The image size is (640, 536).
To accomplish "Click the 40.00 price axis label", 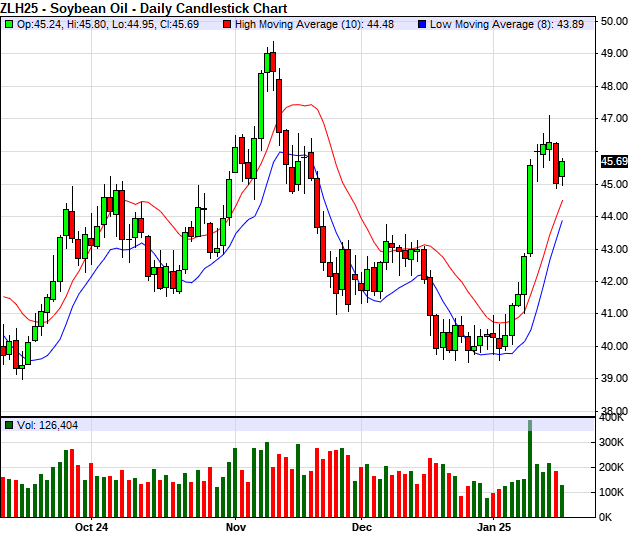I will tap(615, 347).
